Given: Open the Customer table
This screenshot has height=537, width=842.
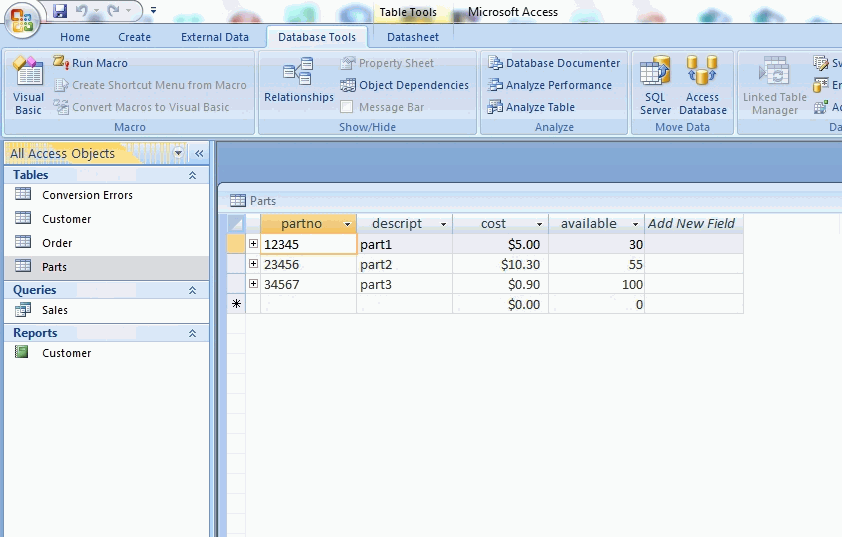Looking at the screenshot, I should coord(106,219).
